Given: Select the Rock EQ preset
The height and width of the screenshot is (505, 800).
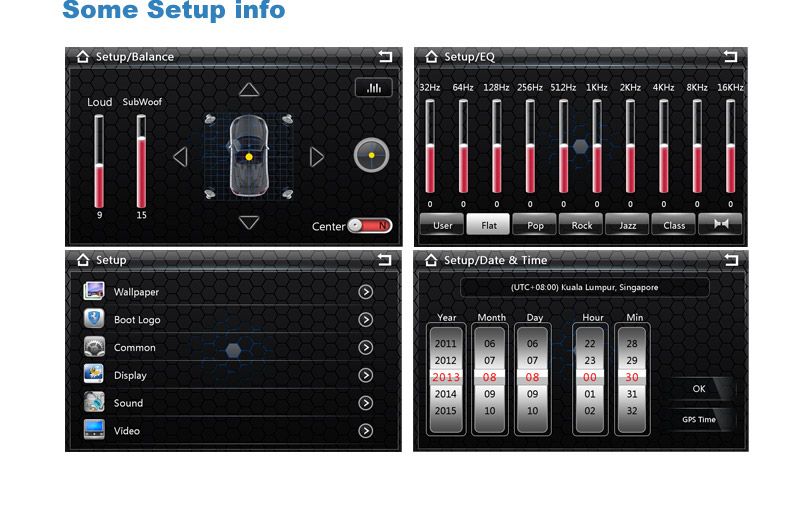Looking at the screenshot, I should (581, 225).
